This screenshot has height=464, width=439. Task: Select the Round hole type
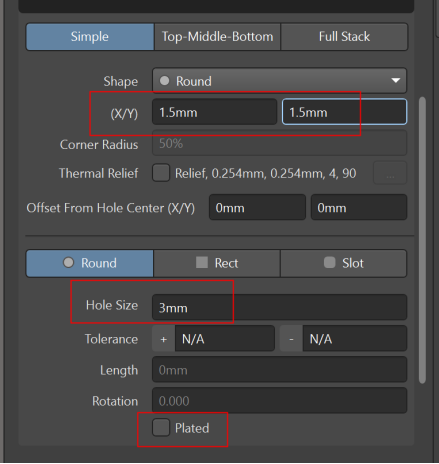click(90, 263)
